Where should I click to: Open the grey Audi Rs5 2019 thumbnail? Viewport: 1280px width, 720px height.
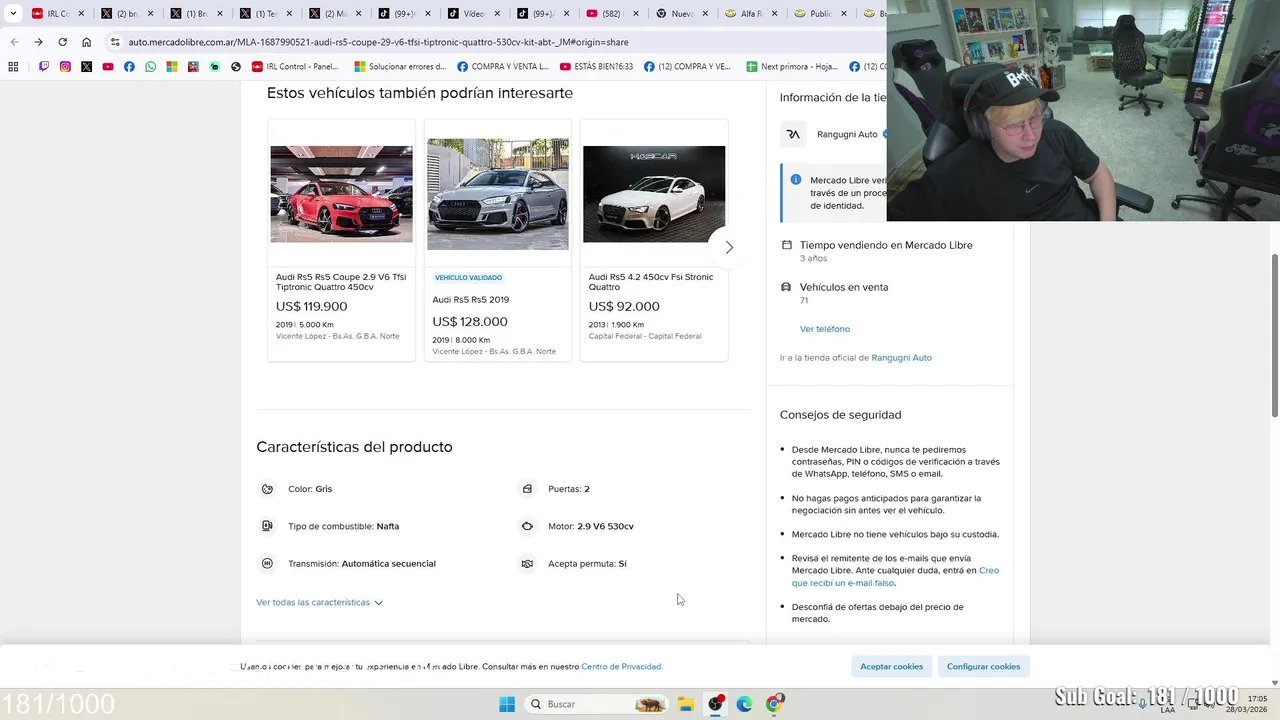[x=498, y=194]
